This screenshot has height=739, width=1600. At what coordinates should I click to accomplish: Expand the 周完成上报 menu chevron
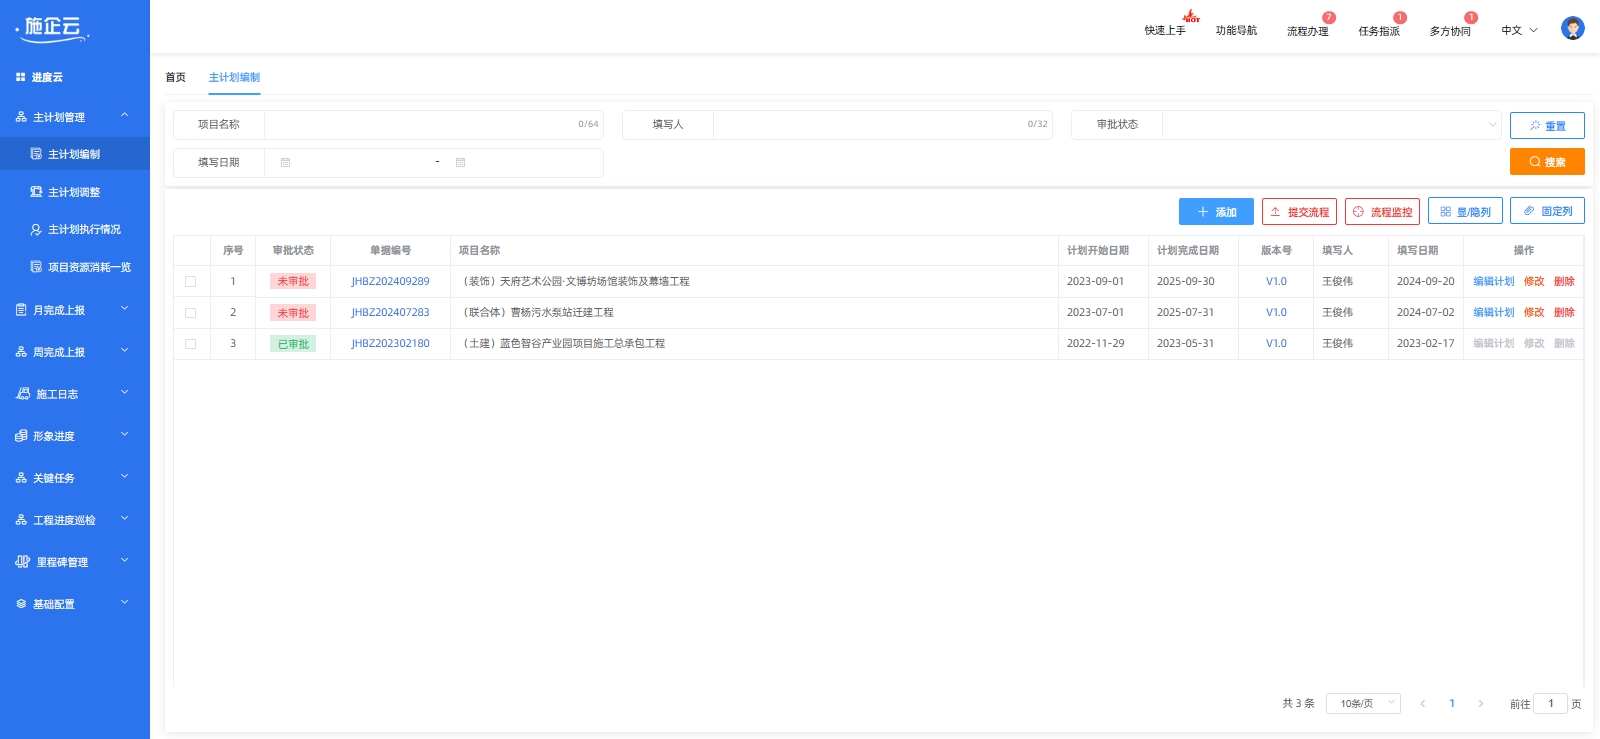125,351
